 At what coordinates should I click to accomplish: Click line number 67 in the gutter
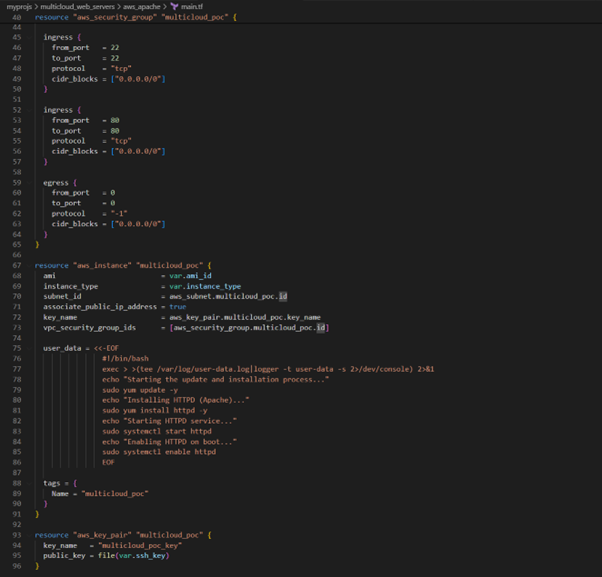click(x=17, y=265)
